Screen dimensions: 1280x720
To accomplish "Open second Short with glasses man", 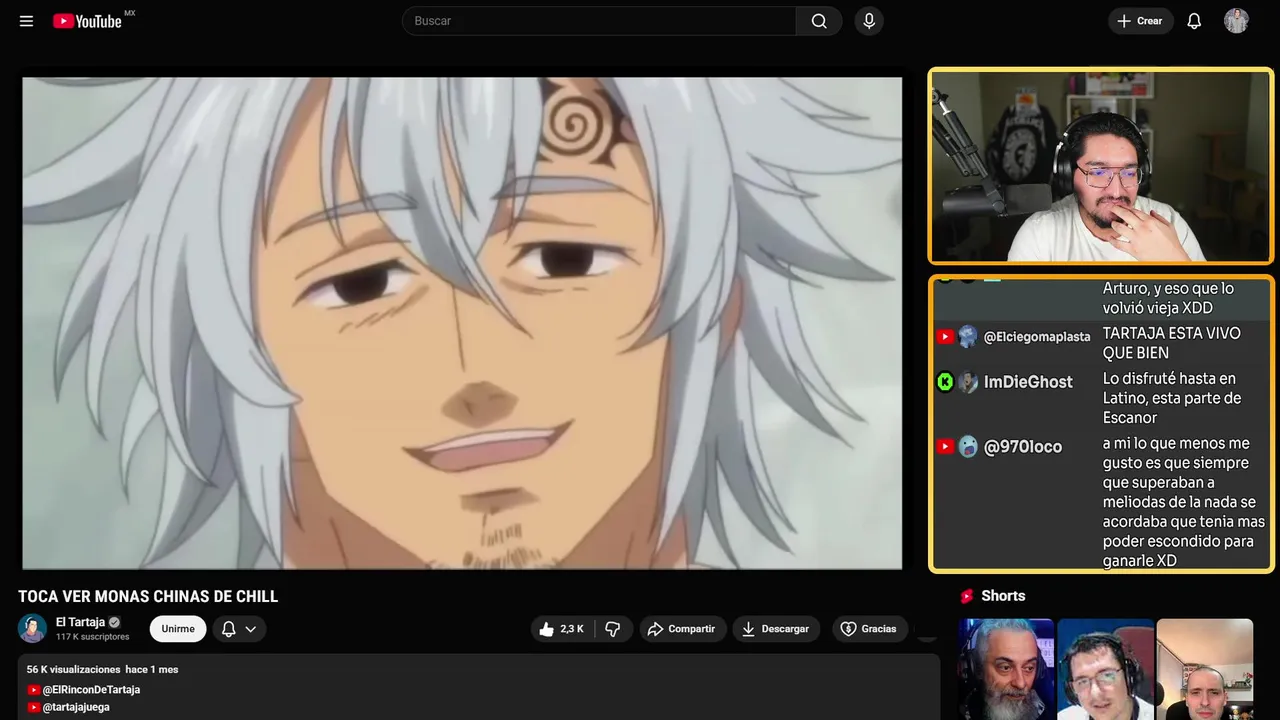I will click(x=1105, y=669).
